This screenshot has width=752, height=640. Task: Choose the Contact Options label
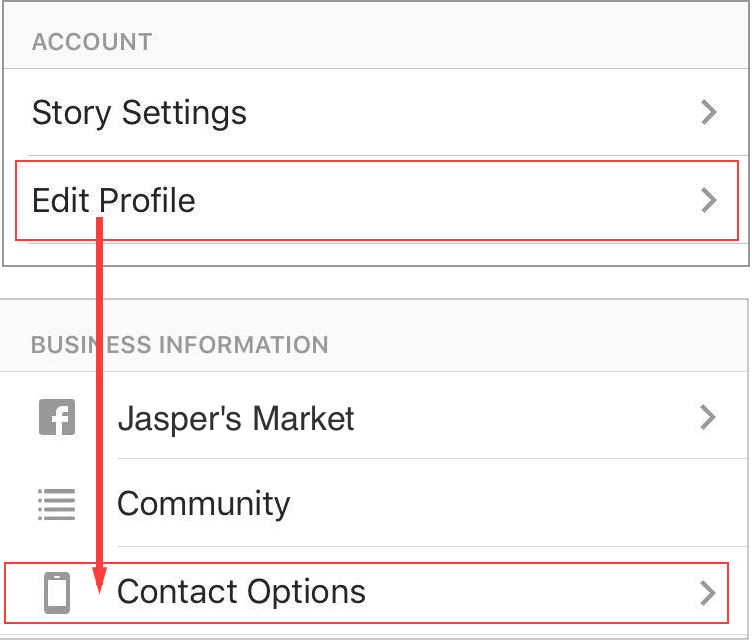pos(241,592)
